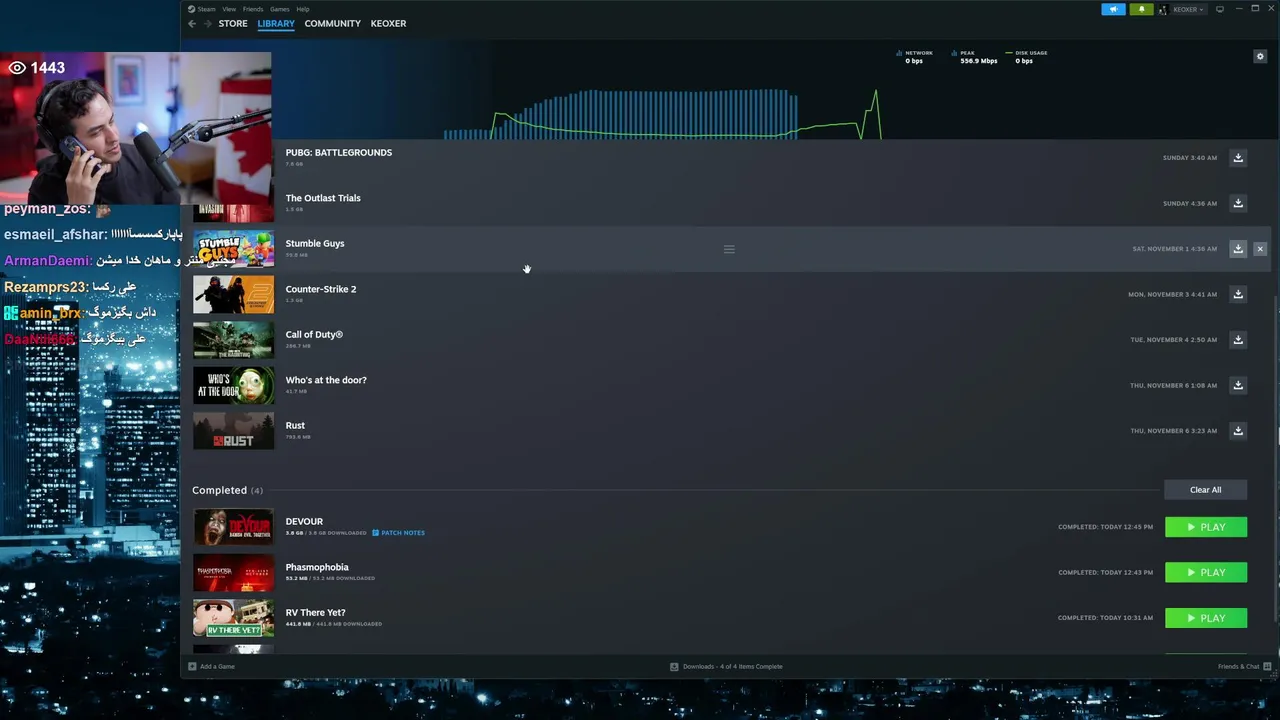Image resolution: width=1280 pixels, height=720 pixels.
Task: Click Add a Game link
Action: (x=217, y=666)
